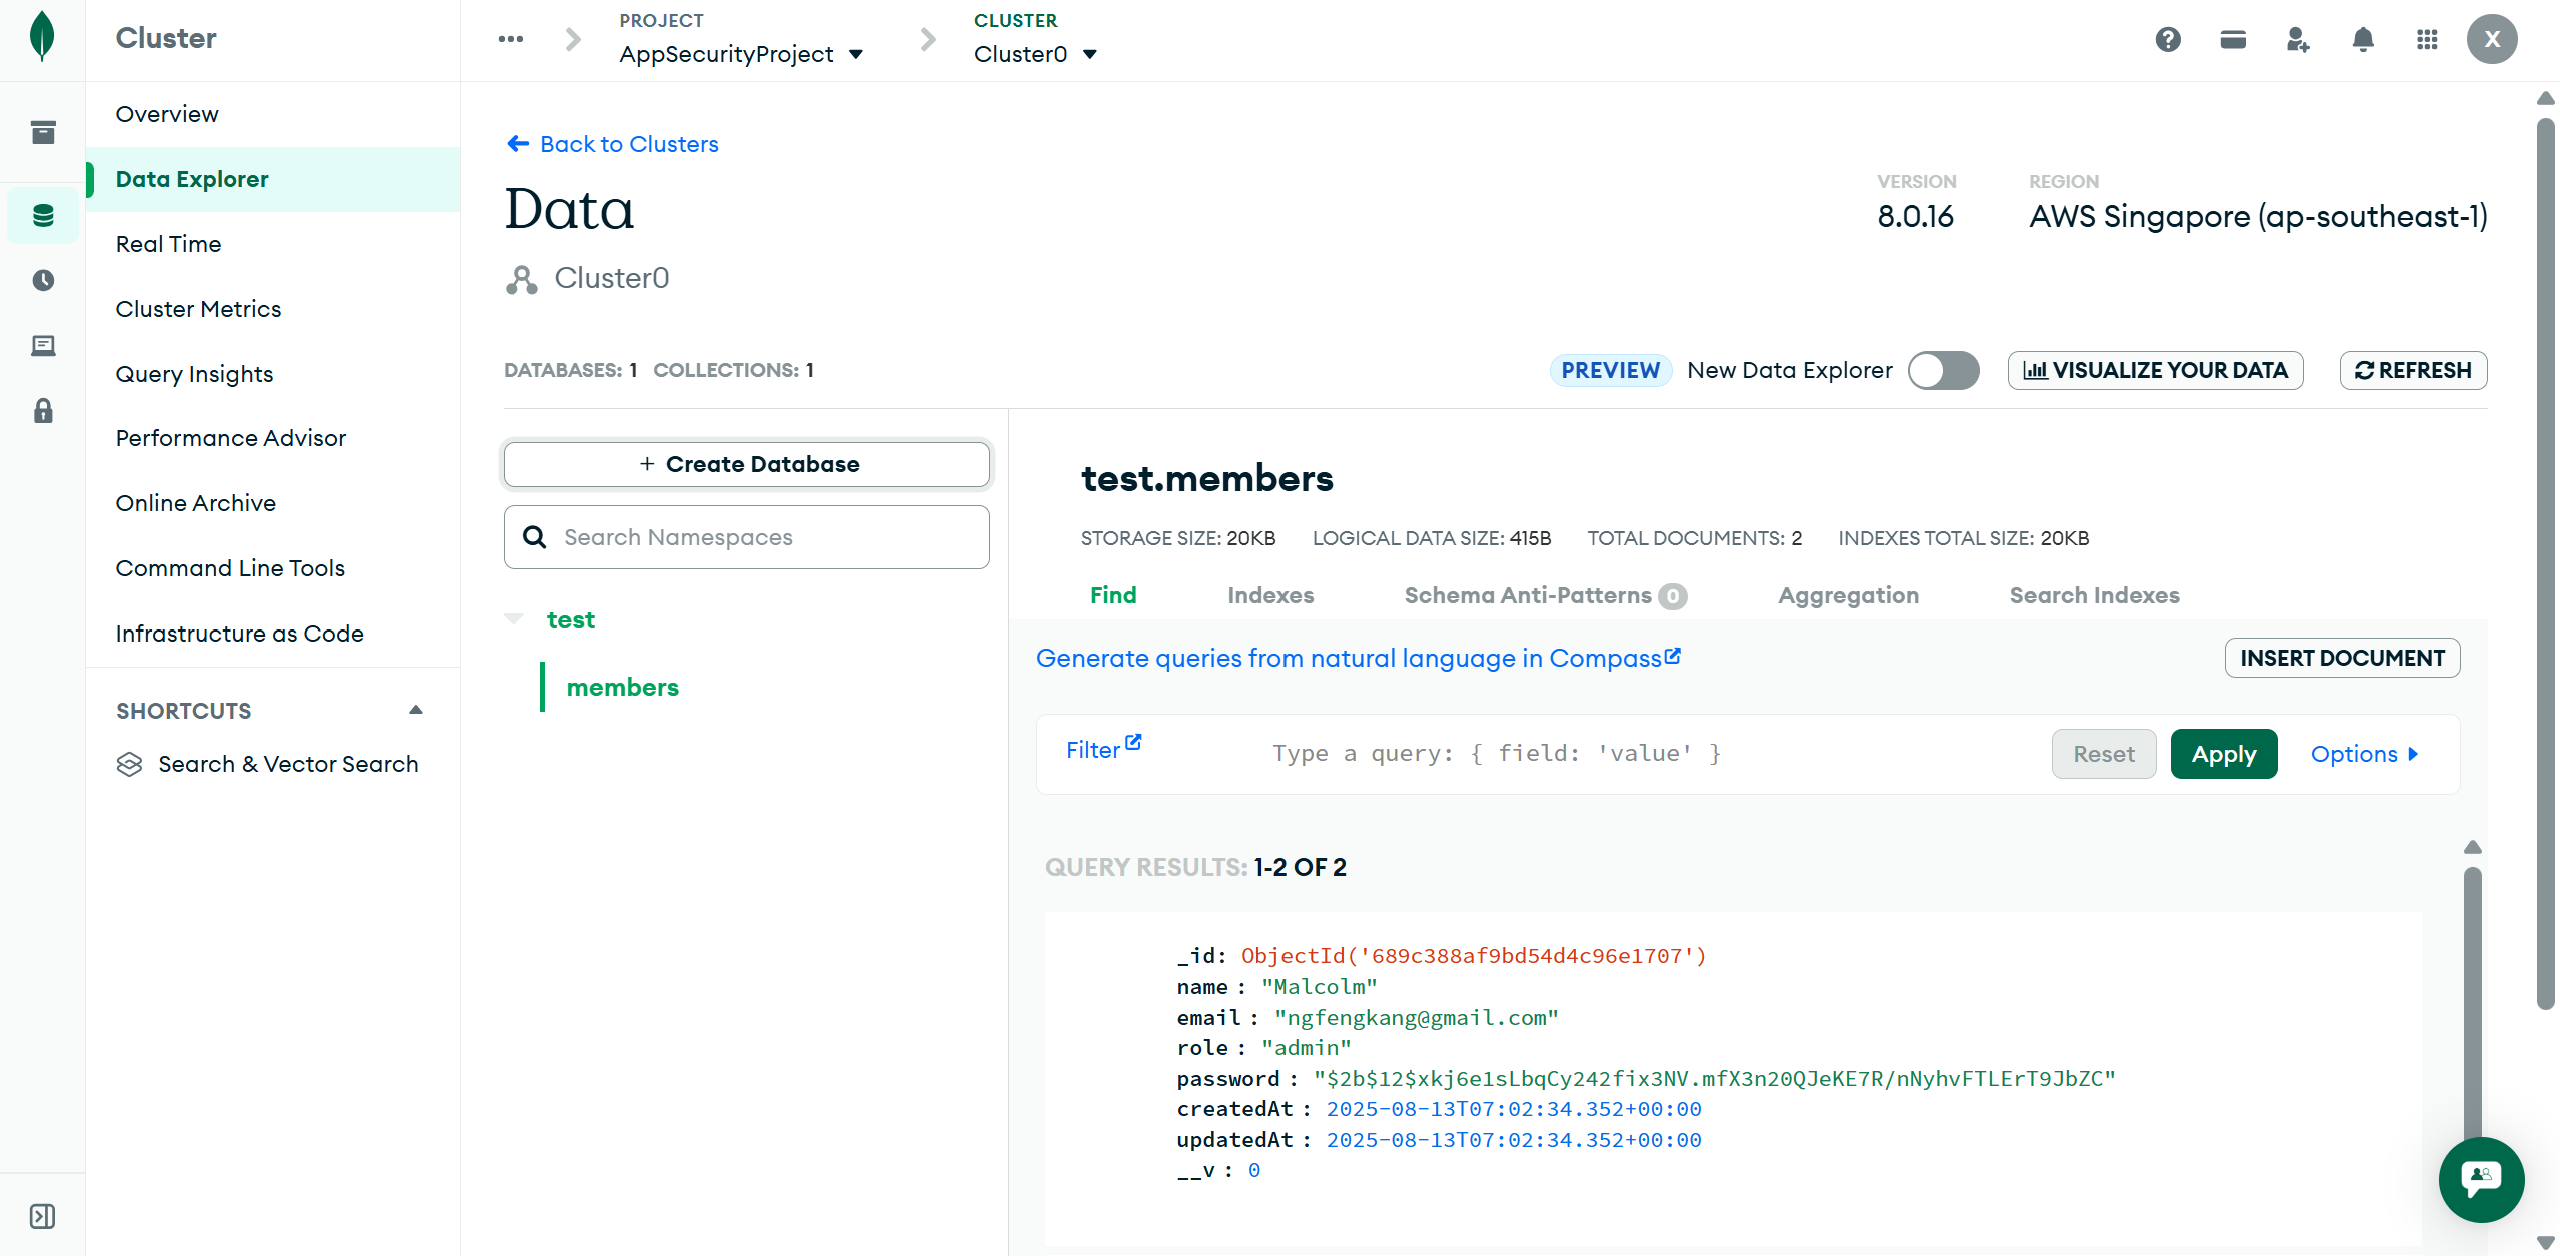Image resolution: width=2560 pixels, height=1256 pixels.
Task: Open Generate queries from natural language link
Action: 1358,658
